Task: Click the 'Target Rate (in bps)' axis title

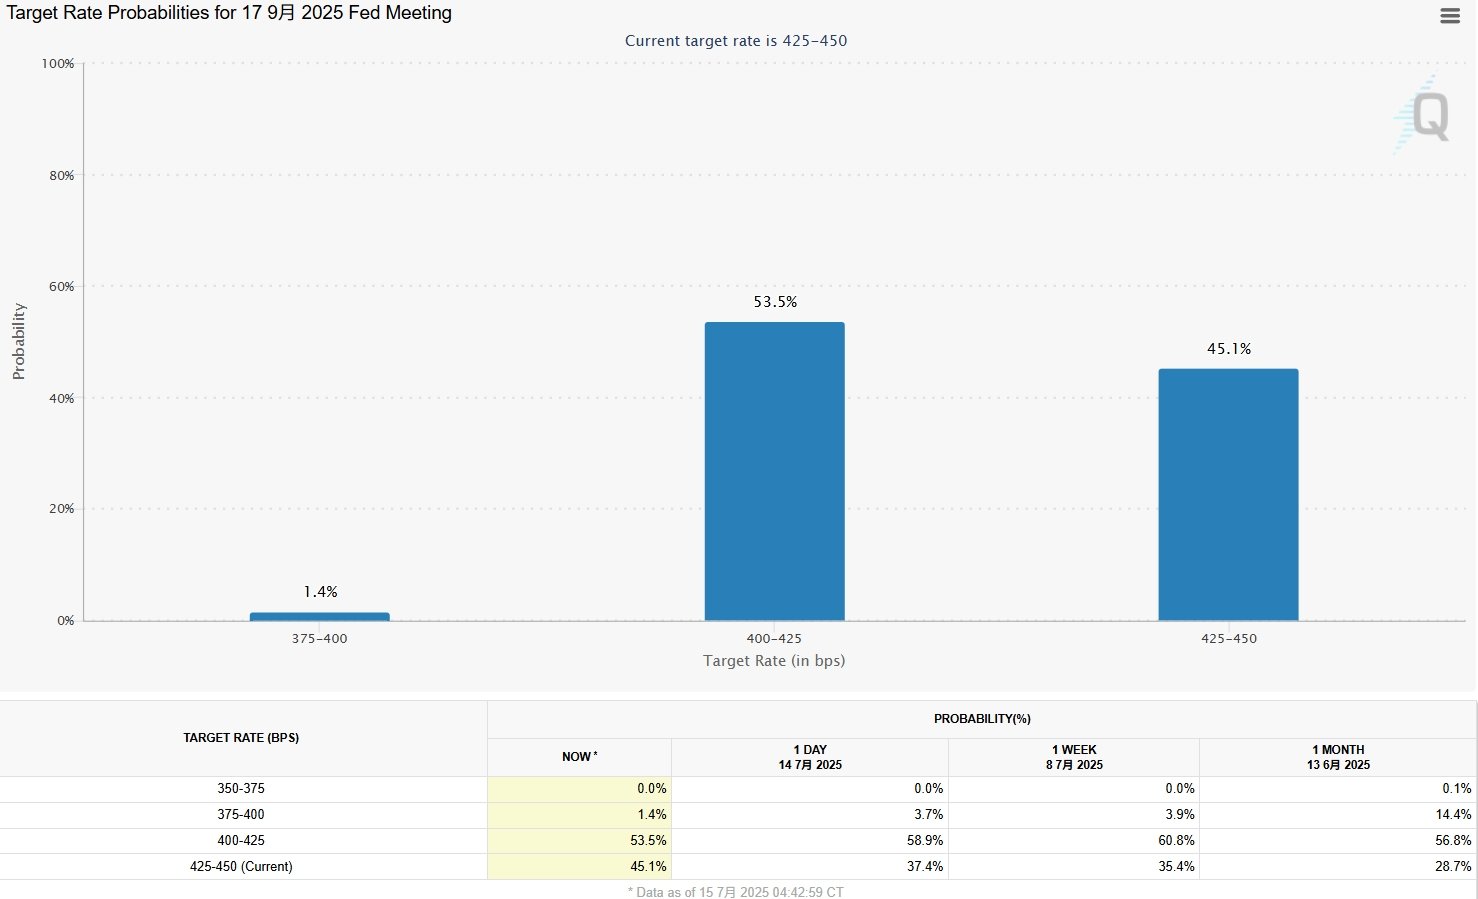Action: click(x=773, y=661)
